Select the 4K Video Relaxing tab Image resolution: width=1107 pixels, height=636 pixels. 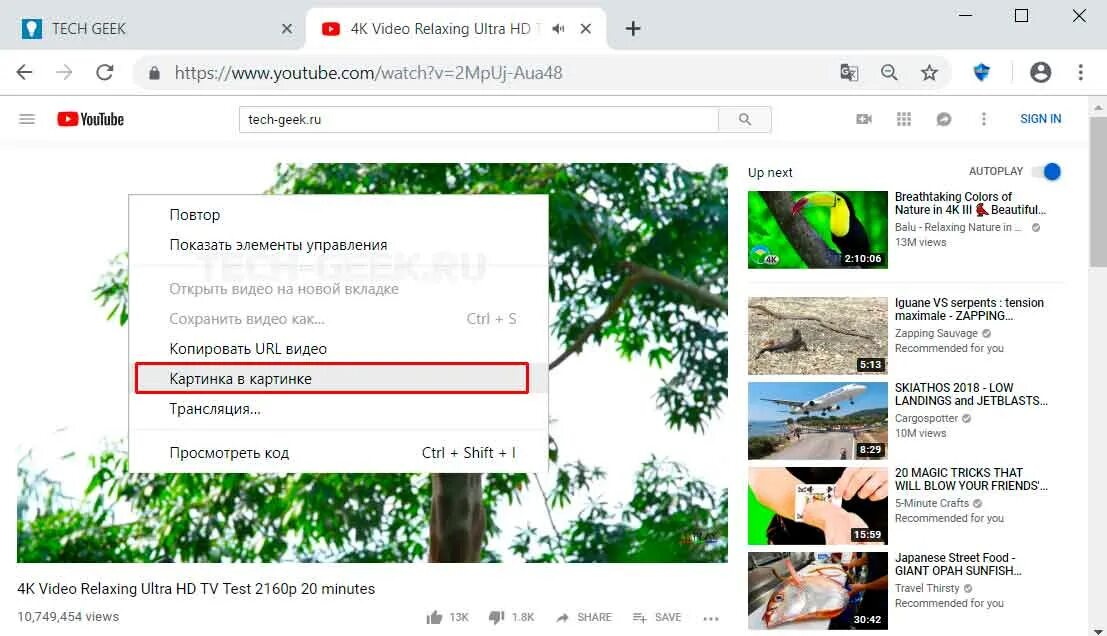[456, 29]
